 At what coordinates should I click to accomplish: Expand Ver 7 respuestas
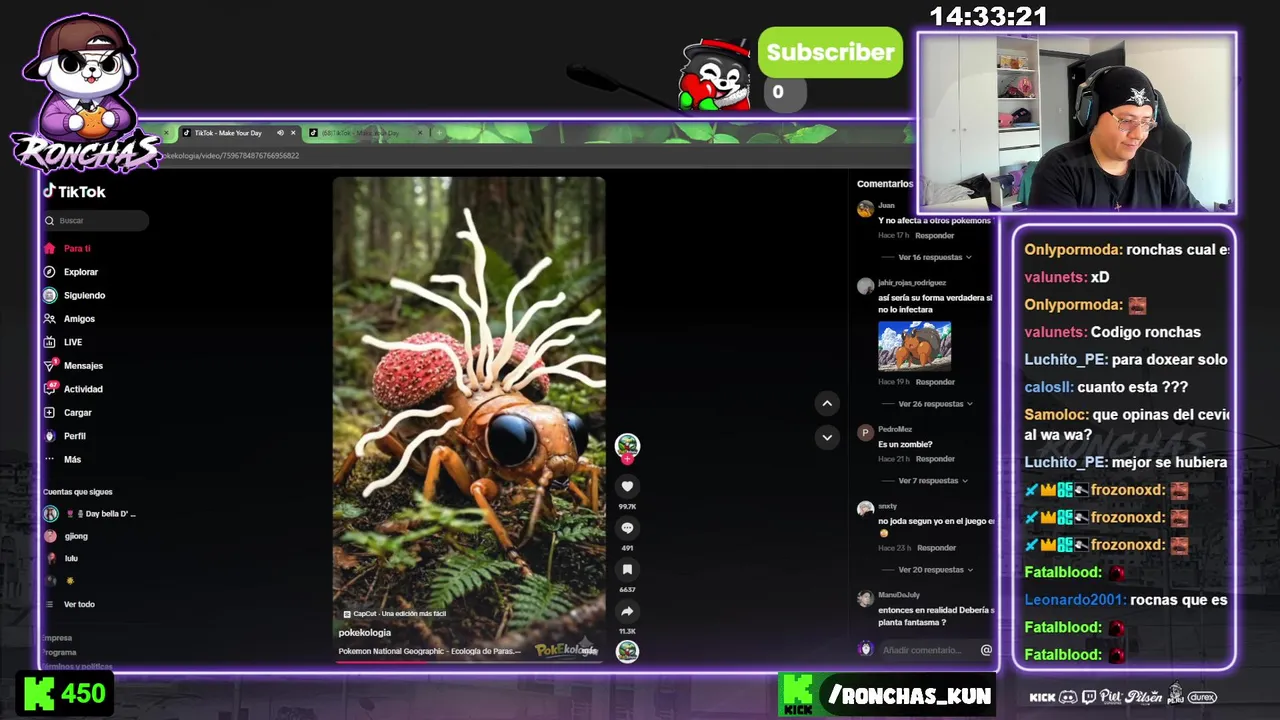point(932,481)
